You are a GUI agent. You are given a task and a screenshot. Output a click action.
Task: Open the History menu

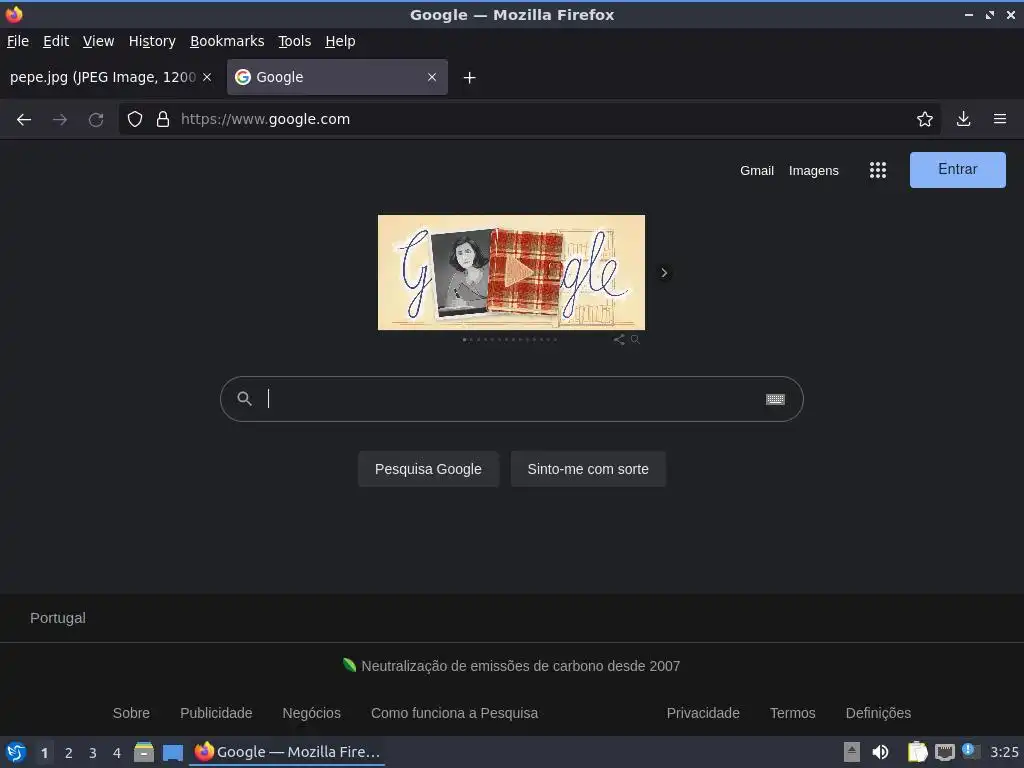[x=152, y=41]
